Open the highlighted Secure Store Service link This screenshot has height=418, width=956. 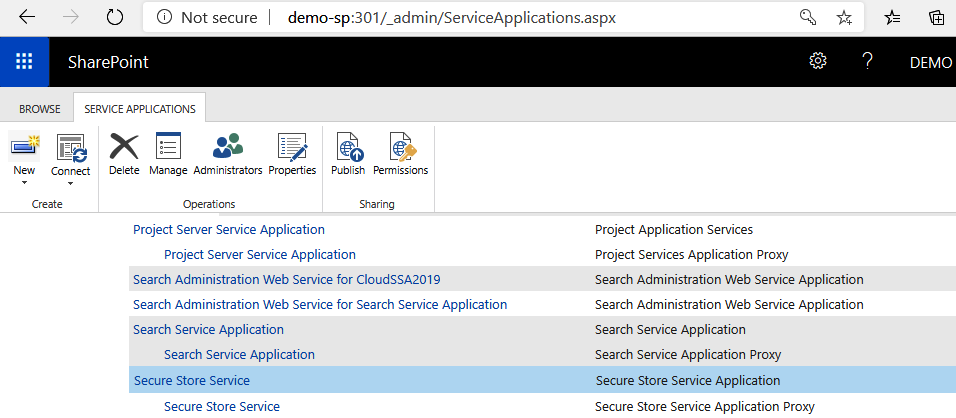click(192, 381)
